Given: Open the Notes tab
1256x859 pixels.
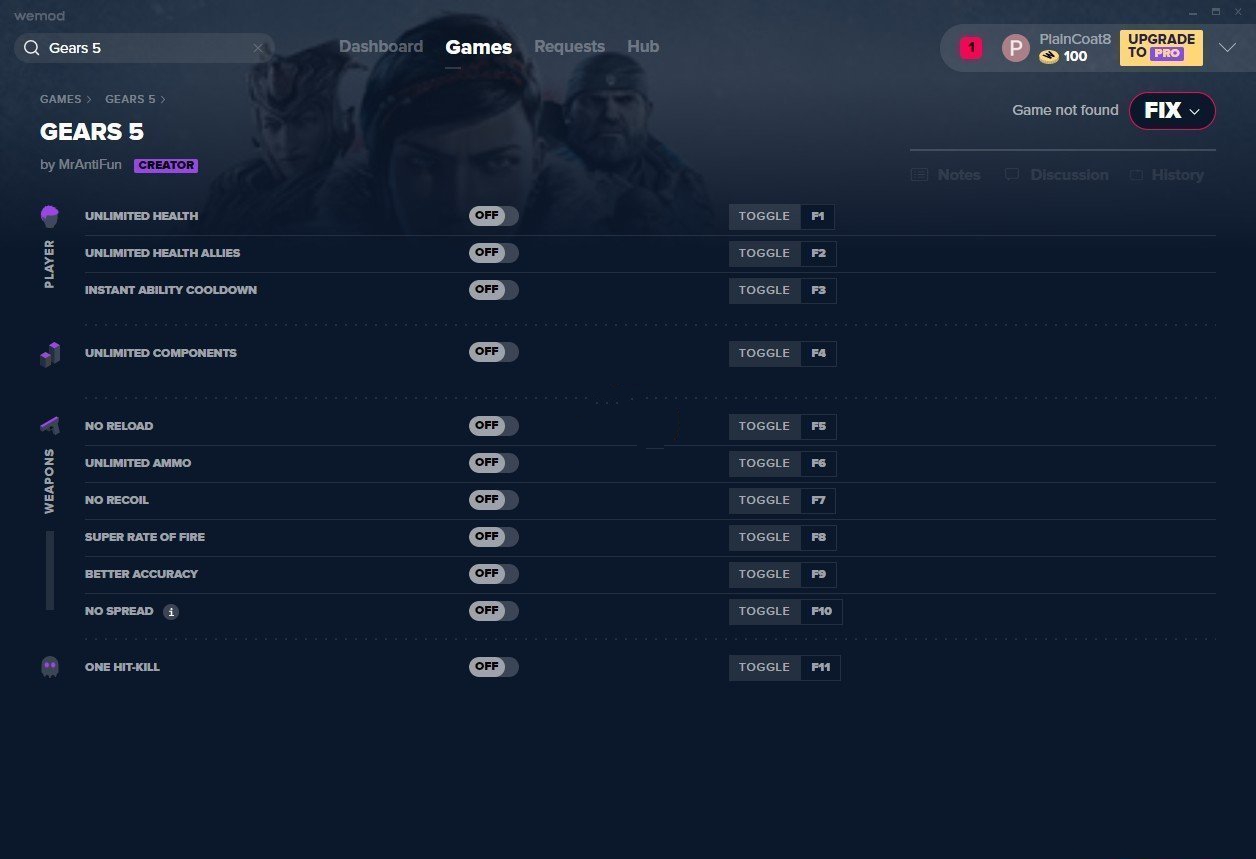Looking at the screenshot, I should (x=946, y=175).
